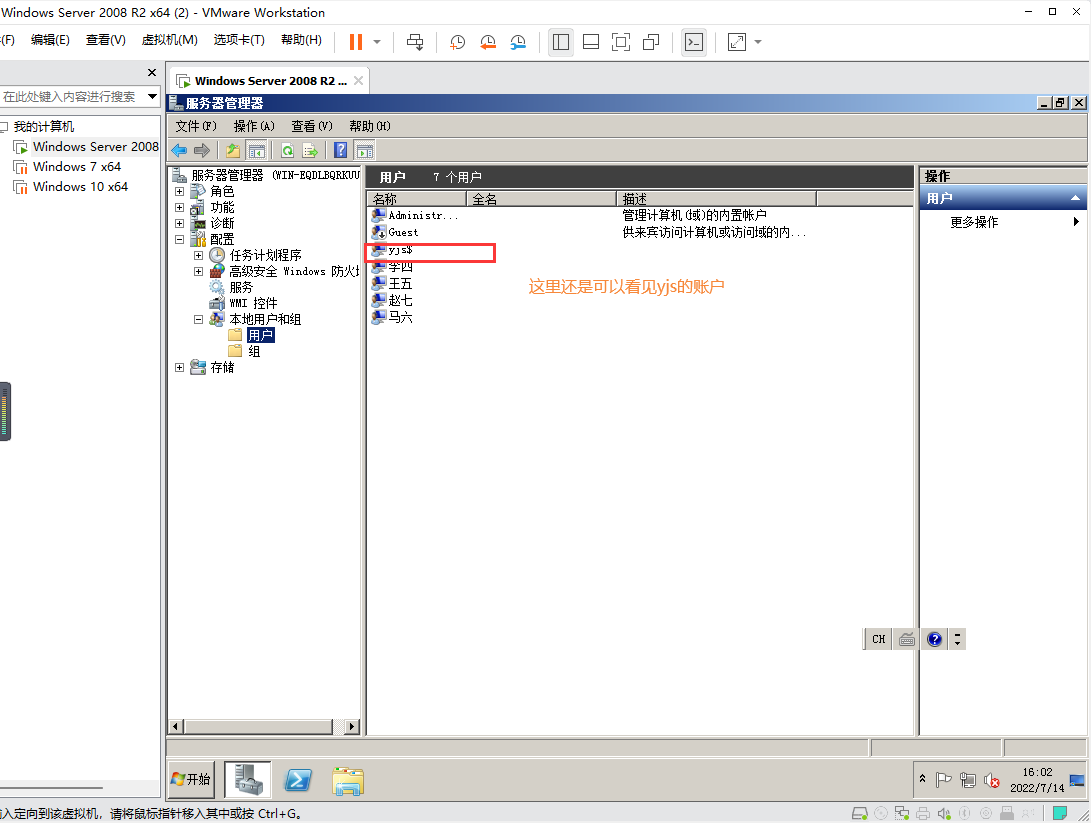
Task: Close the Windows Server 2008 R2 tab
Action: coord(358,81)
